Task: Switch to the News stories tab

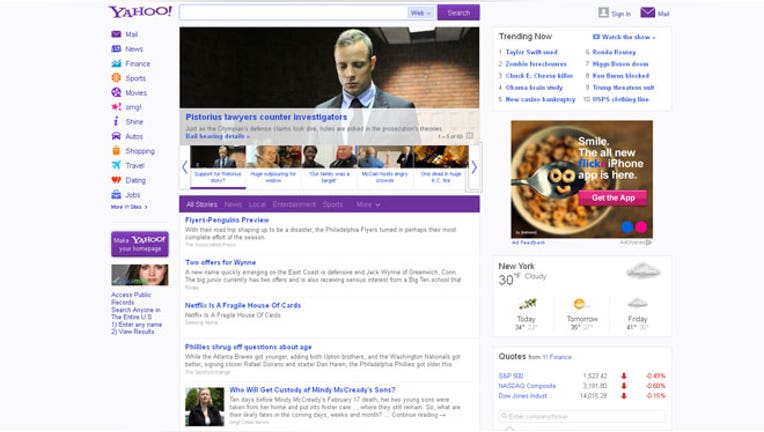Action: [x=233, y=205]
